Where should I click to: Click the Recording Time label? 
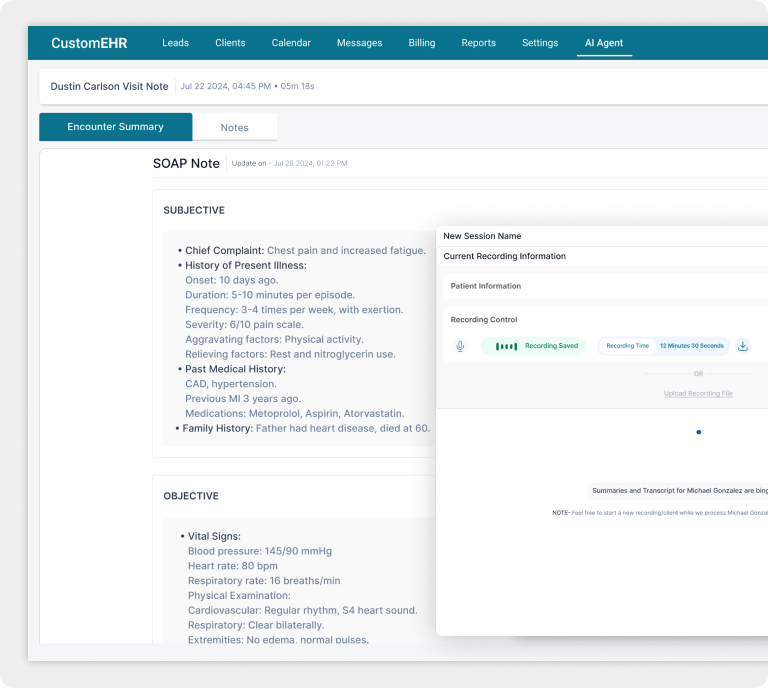628,346
